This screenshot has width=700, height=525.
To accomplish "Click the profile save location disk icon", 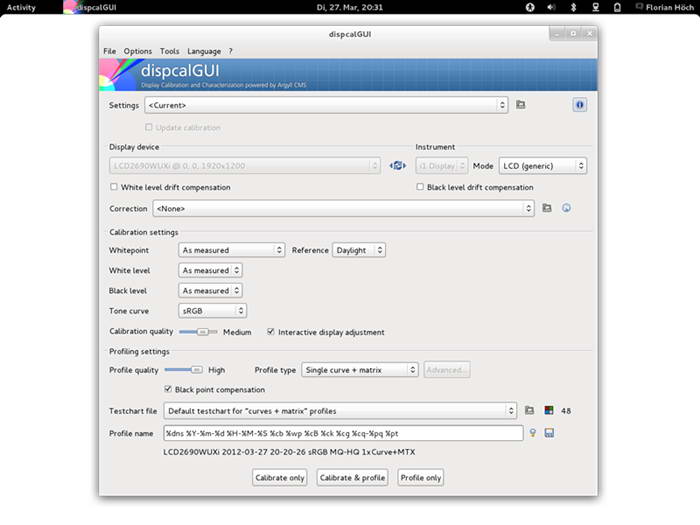I will (549, 433).
